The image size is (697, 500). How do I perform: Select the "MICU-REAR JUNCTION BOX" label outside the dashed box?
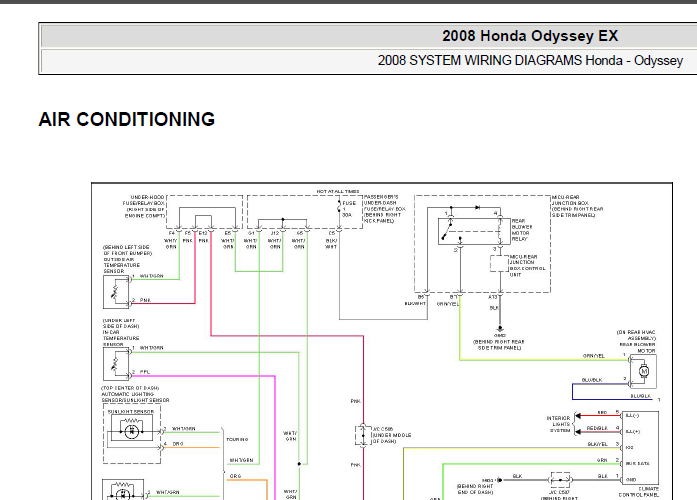point(570,200)
